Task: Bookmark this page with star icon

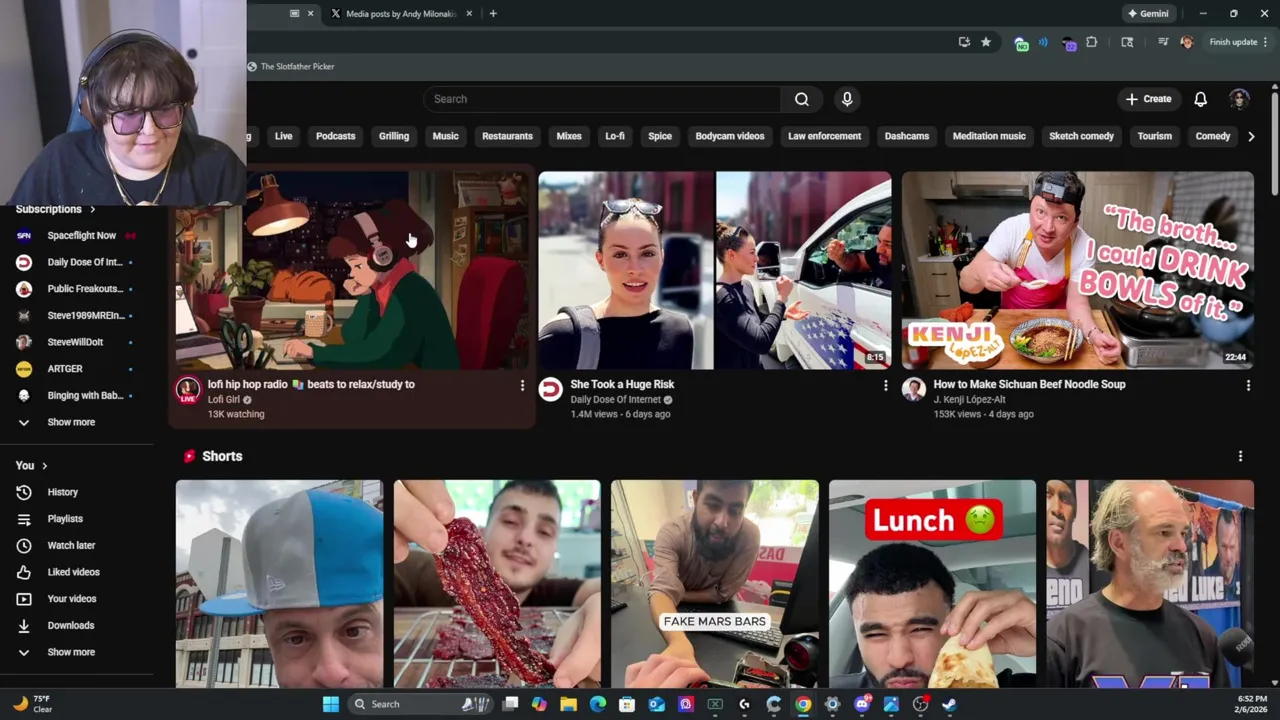Action: point(986,42)
